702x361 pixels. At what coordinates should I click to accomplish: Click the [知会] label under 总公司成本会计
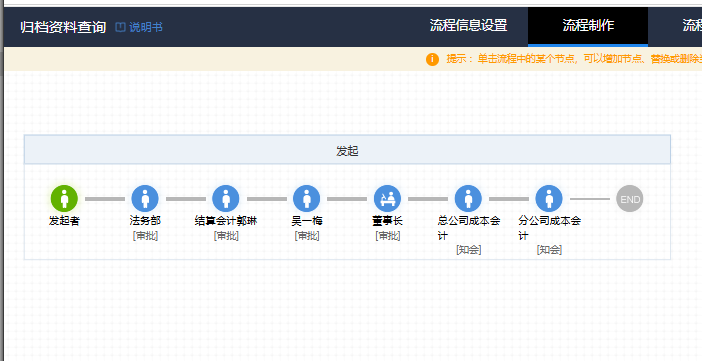coord(468,249)
